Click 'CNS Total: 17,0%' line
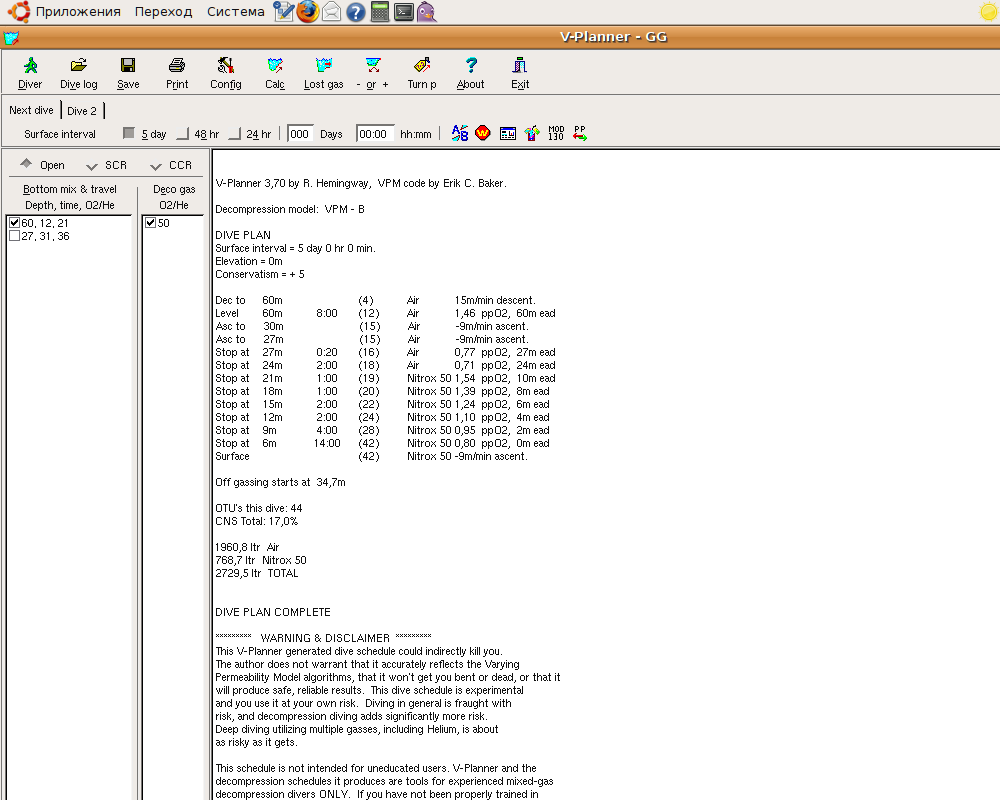Image resolution: width=1000 pixels, height=800 pixels. pos(256,521)
